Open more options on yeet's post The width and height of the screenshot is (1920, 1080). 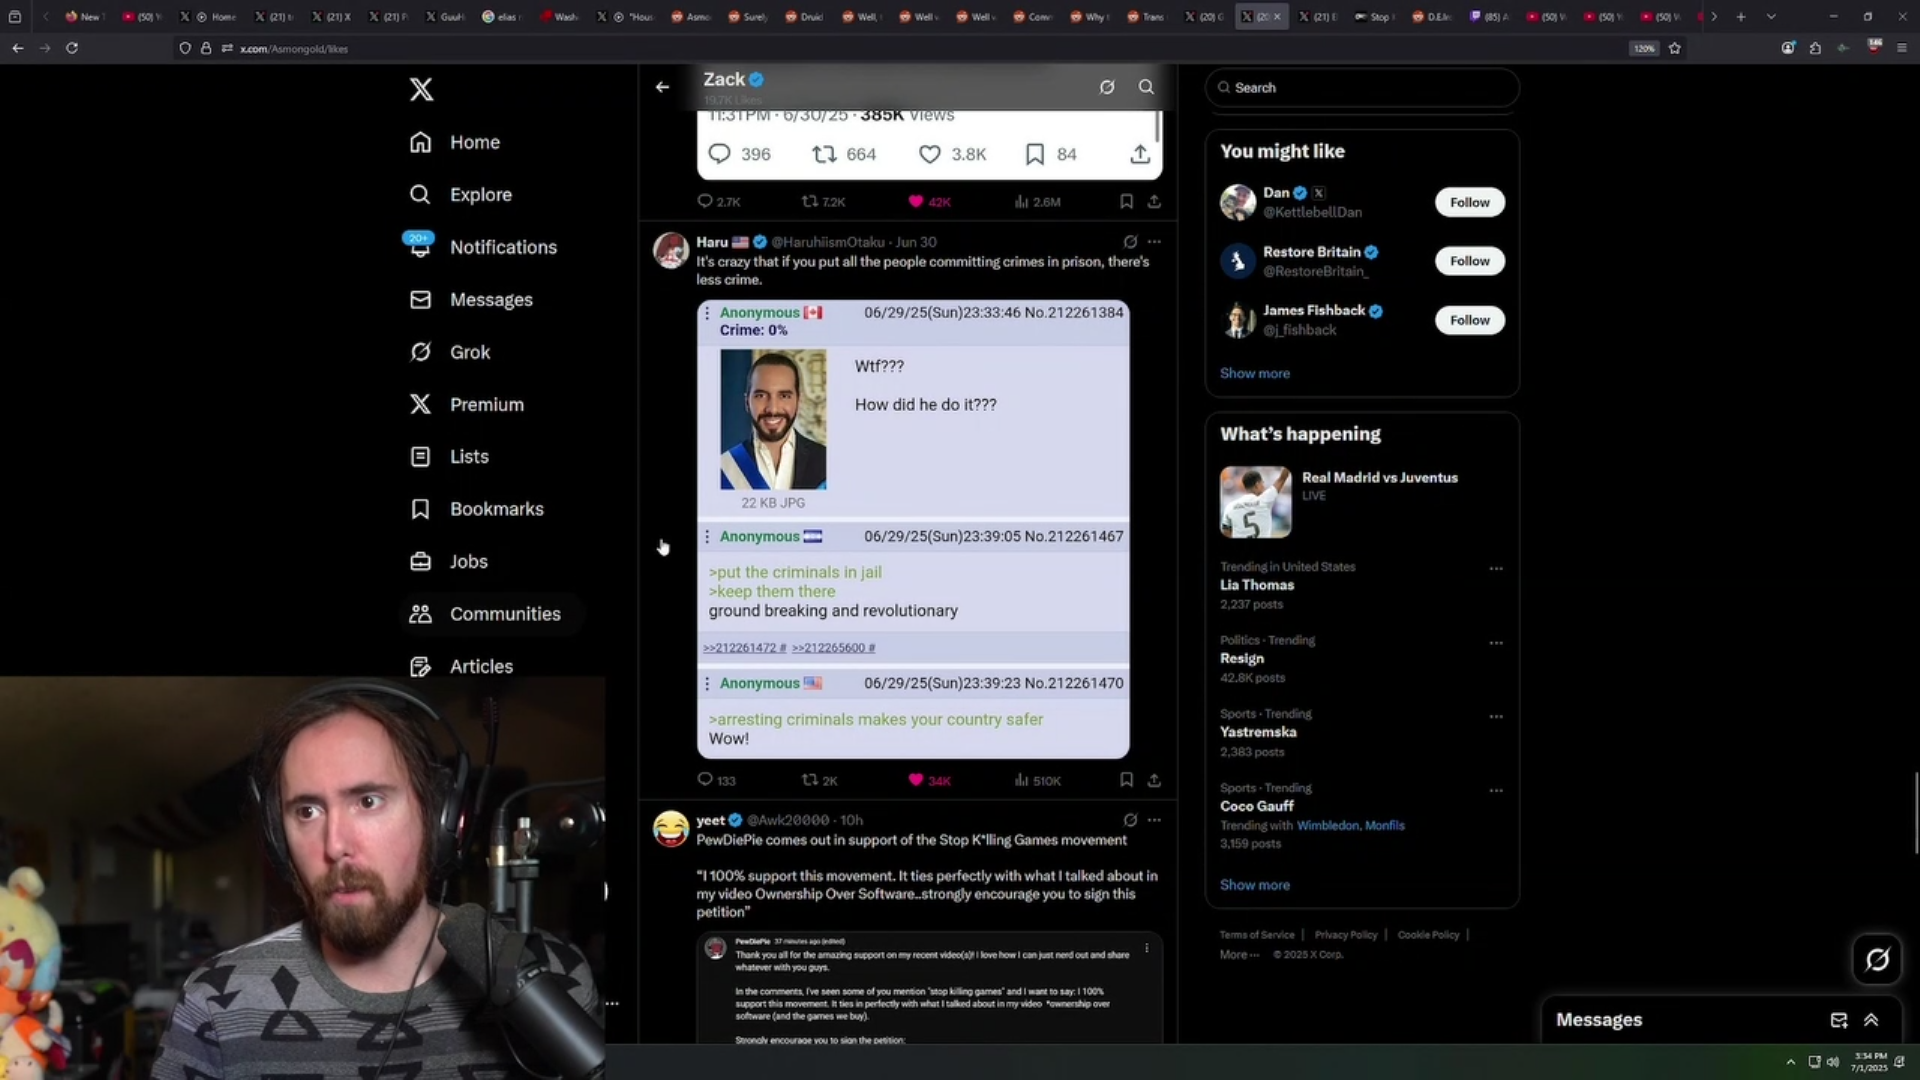(x=1154, y=820)
